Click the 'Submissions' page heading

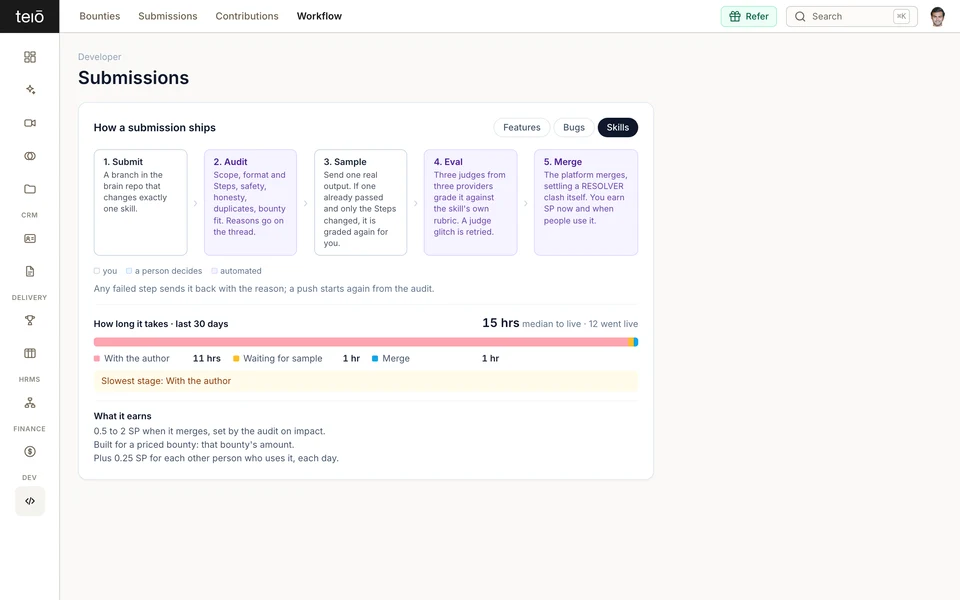(133, 78)
